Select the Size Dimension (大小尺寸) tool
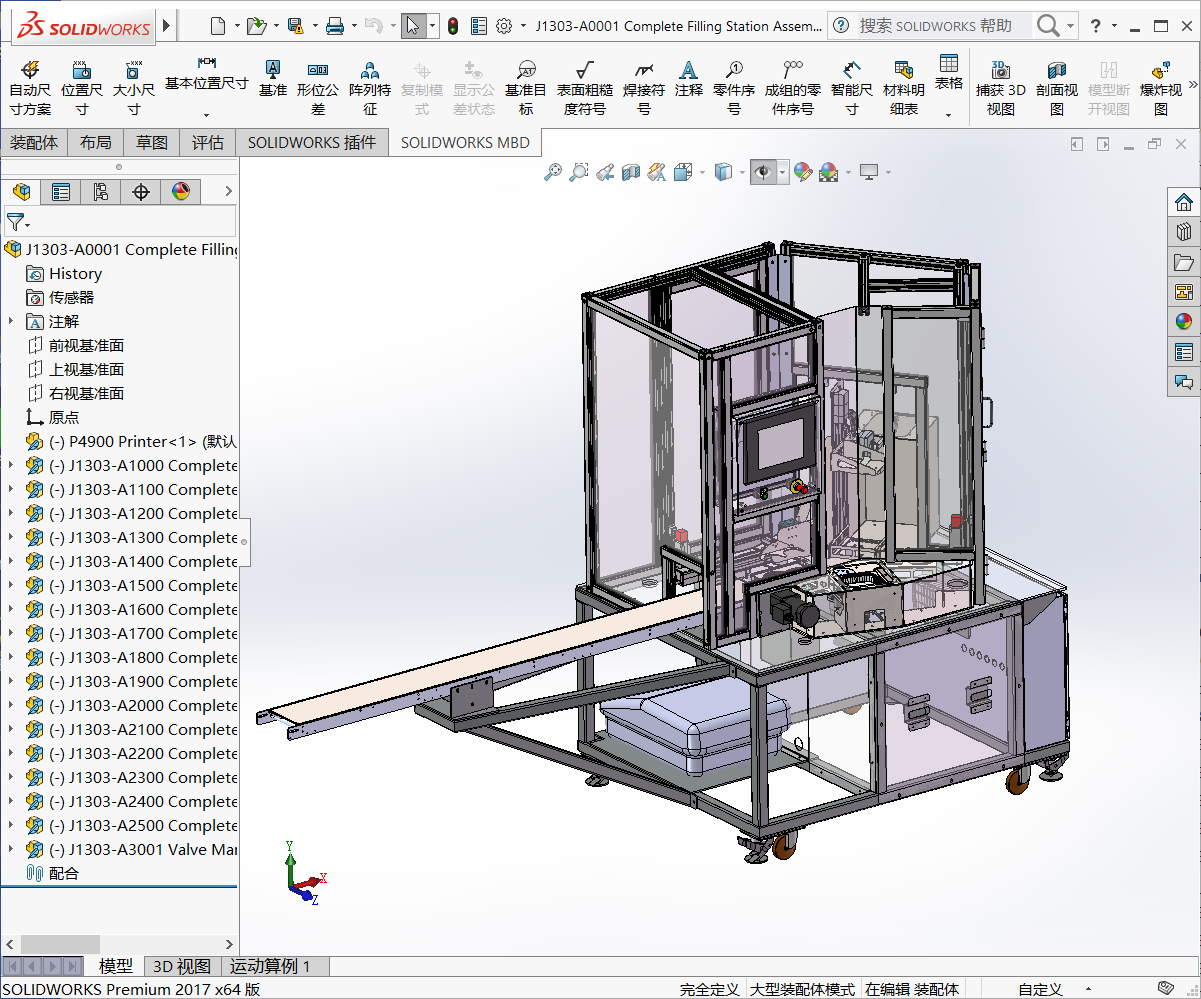Image resolution: width=1201 pixels, height=999 pixels. tap(133, 87)
